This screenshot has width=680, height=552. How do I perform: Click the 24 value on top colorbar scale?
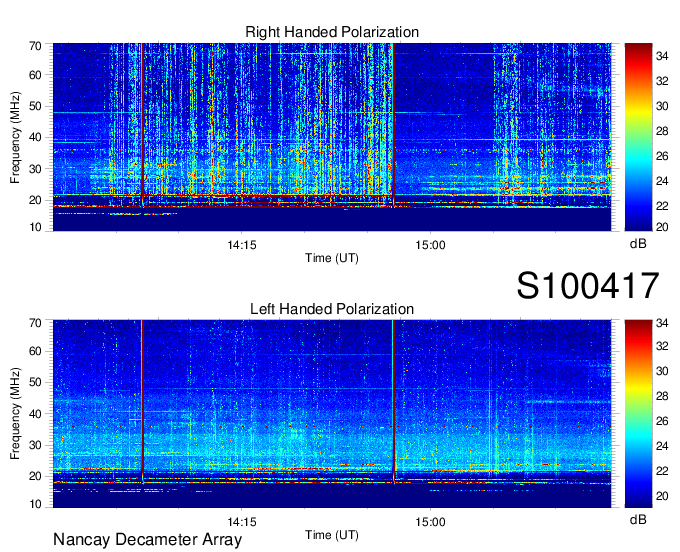(662, 181)
